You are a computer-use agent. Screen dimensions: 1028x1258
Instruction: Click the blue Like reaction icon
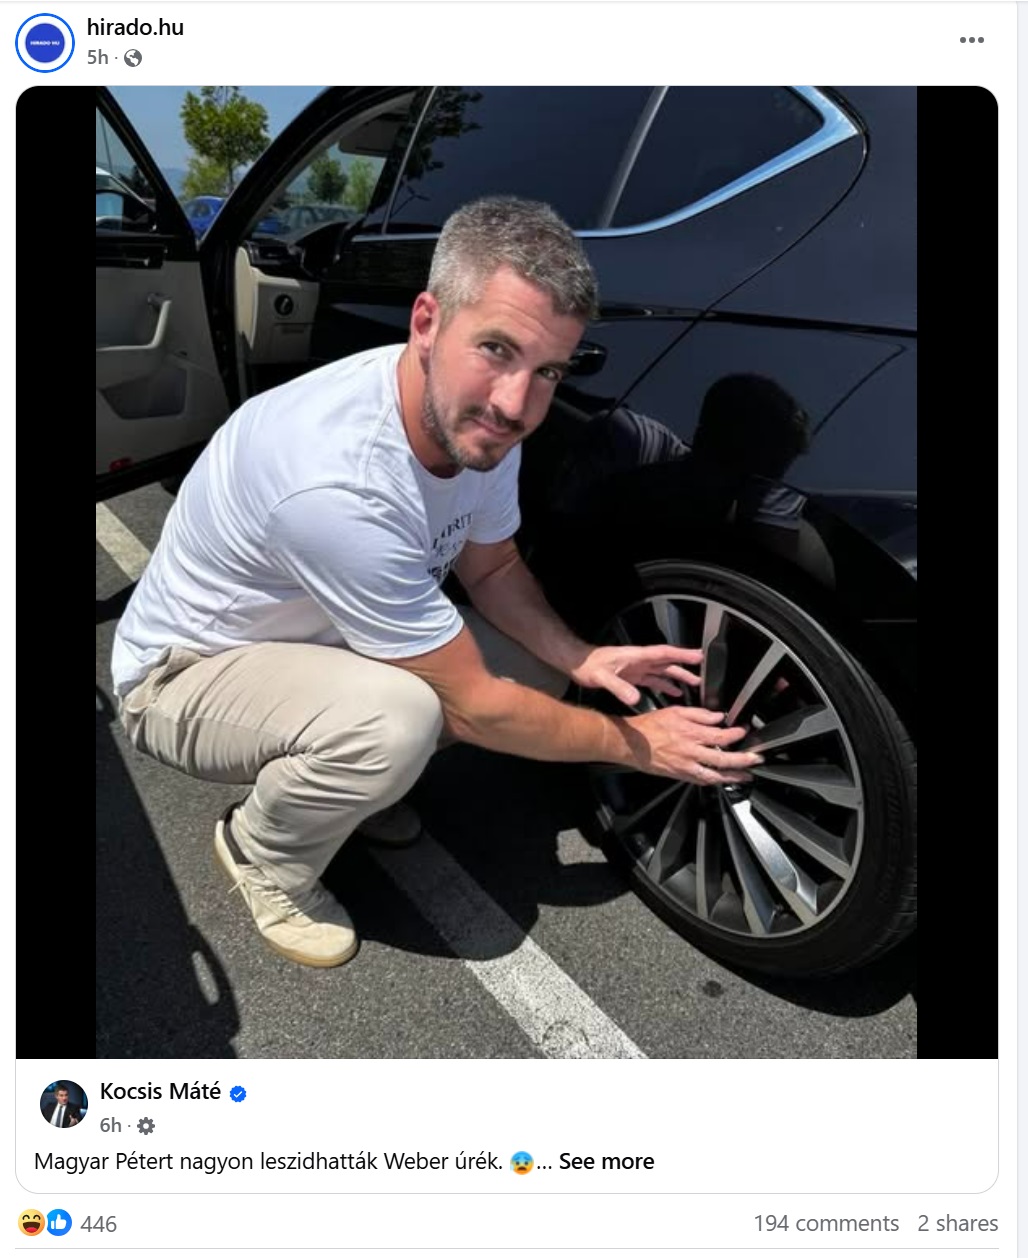click(x=59, y=1222)
